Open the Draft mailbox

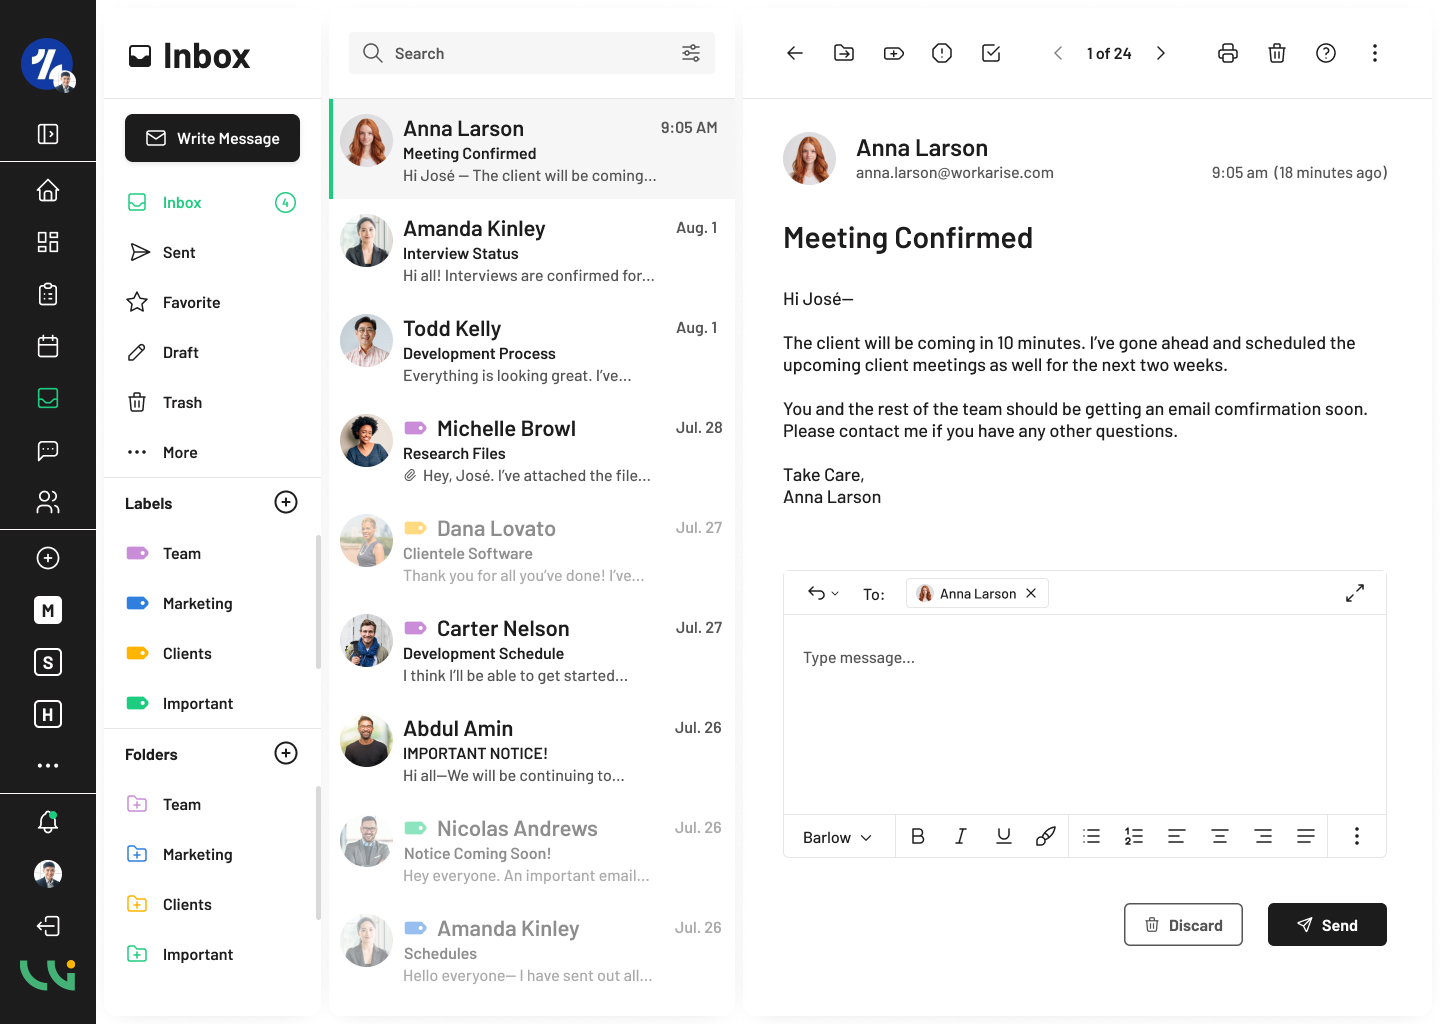180,353
